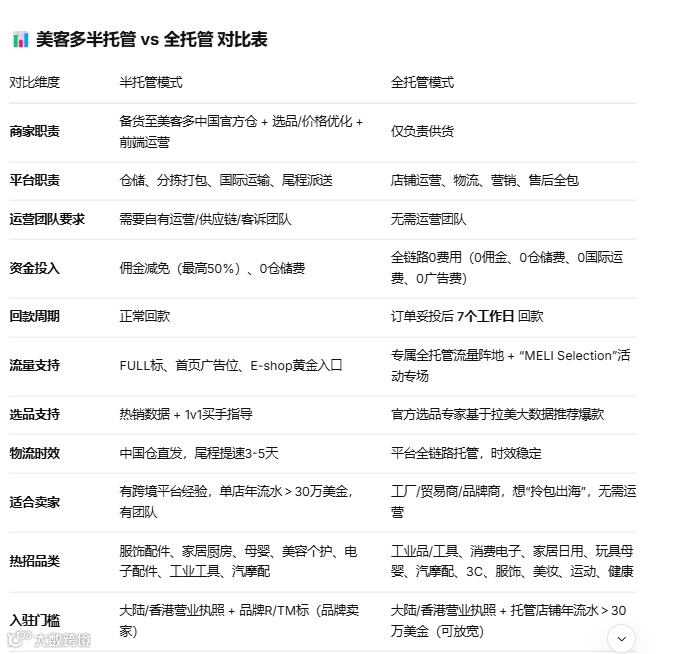Click the bar chart icon beside title
The width and height of the screenshot is (685, 654).
(21, 39)
